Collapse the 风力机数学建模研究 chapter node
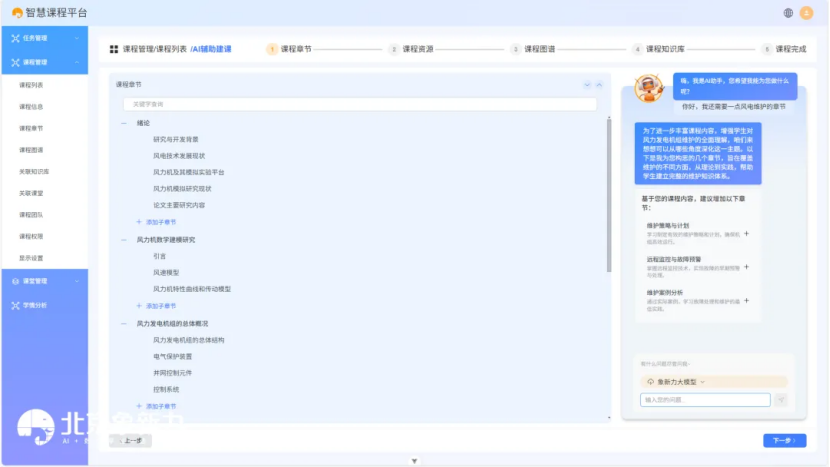This screenshot has height=467, width=830. 124,240
